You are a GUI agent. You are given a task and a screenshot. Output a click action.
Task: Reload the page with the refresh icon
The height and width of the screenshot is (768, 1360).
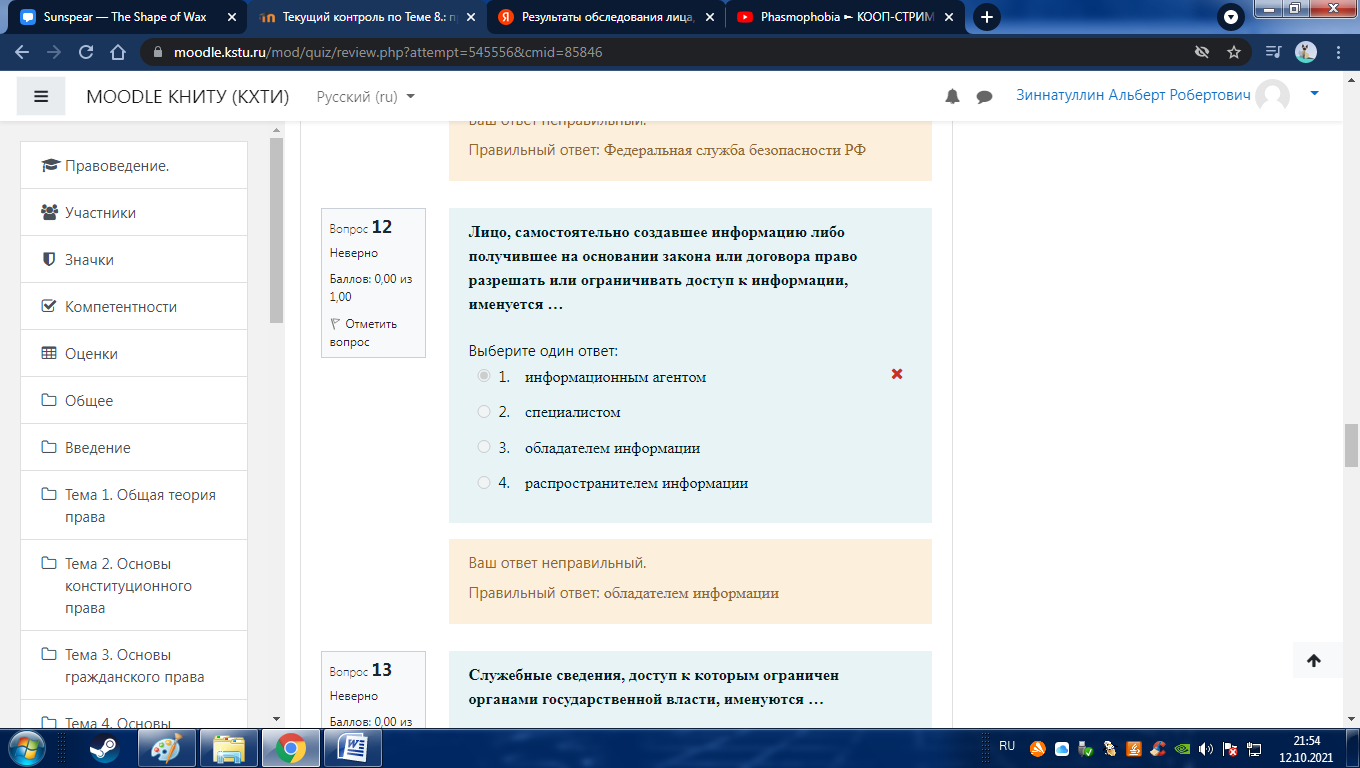(x=86, y=52)
